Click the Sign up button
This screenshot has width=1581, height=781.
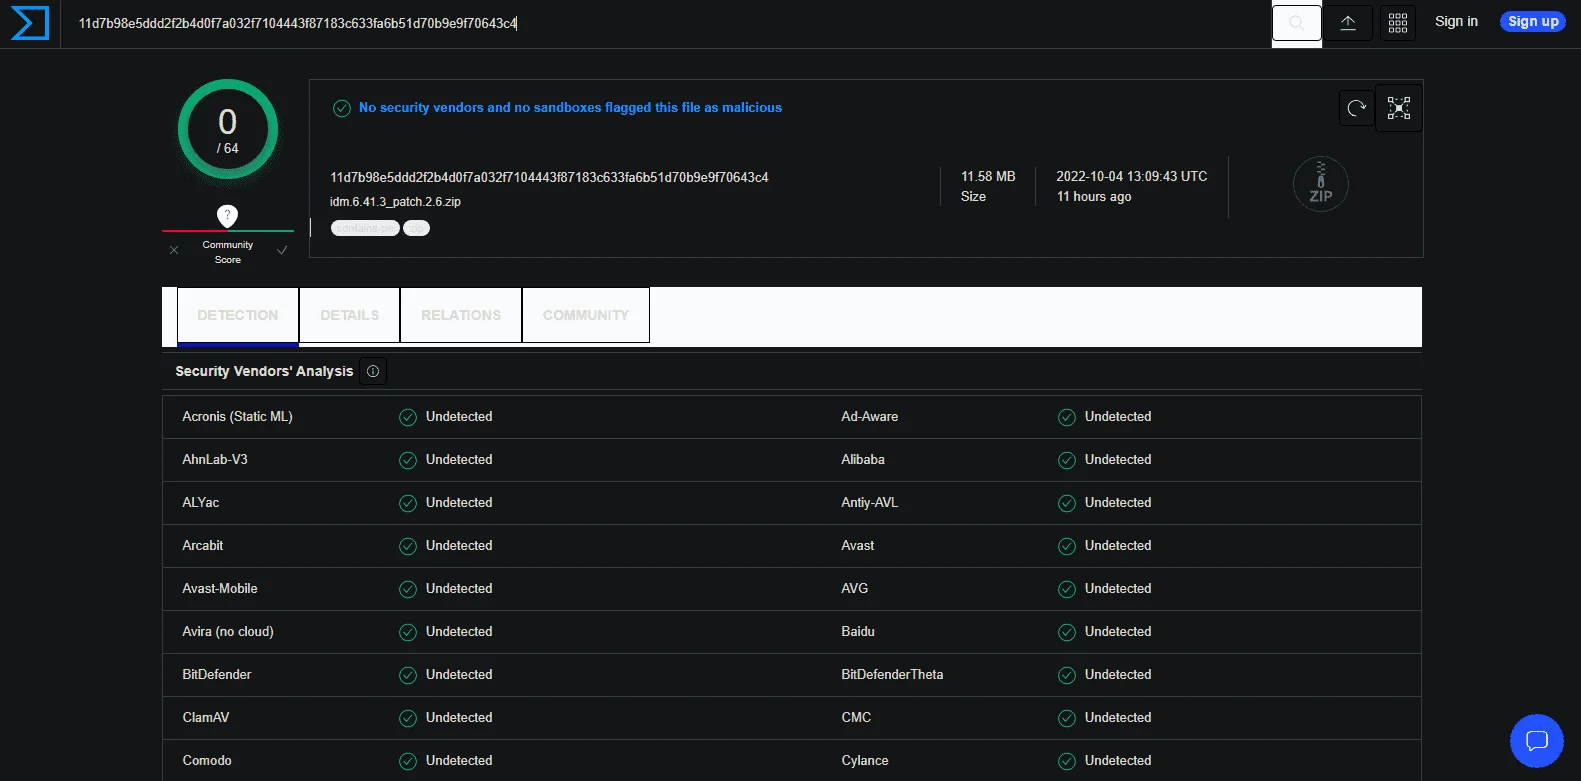pyautogui.click(x=1533, y=21)
